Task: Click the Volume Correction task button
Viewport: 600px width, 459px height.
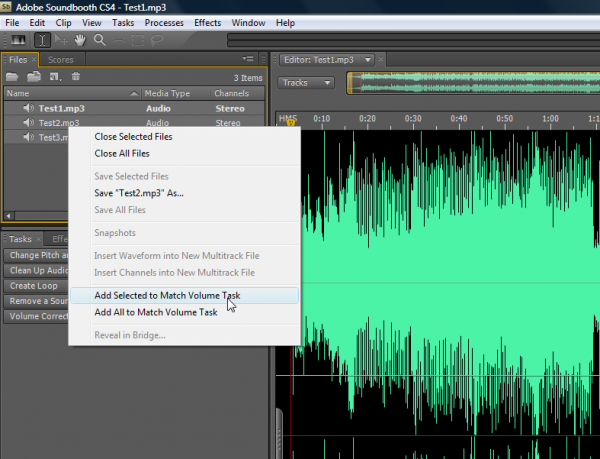Action: pos(36,316)
